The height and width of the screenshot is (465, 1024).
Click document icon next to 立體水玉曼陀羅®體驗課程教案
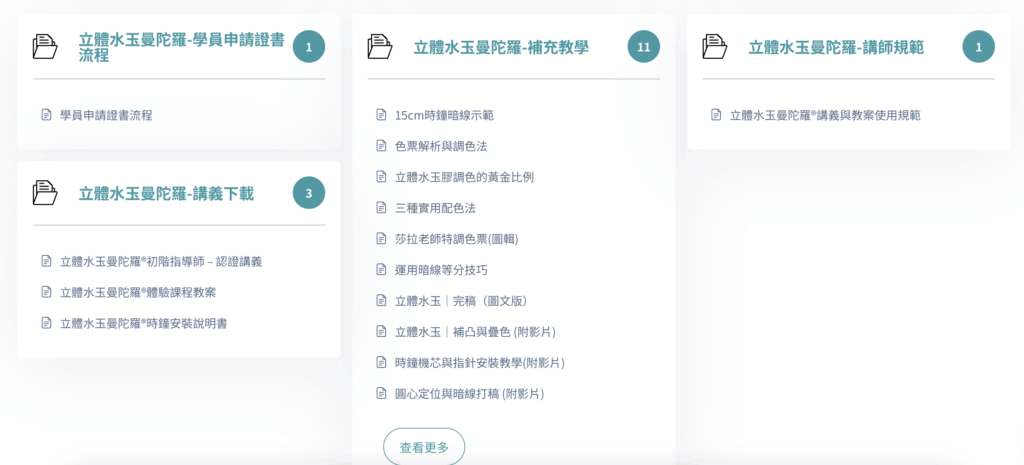pyautogui.click(x=46, y=292)
